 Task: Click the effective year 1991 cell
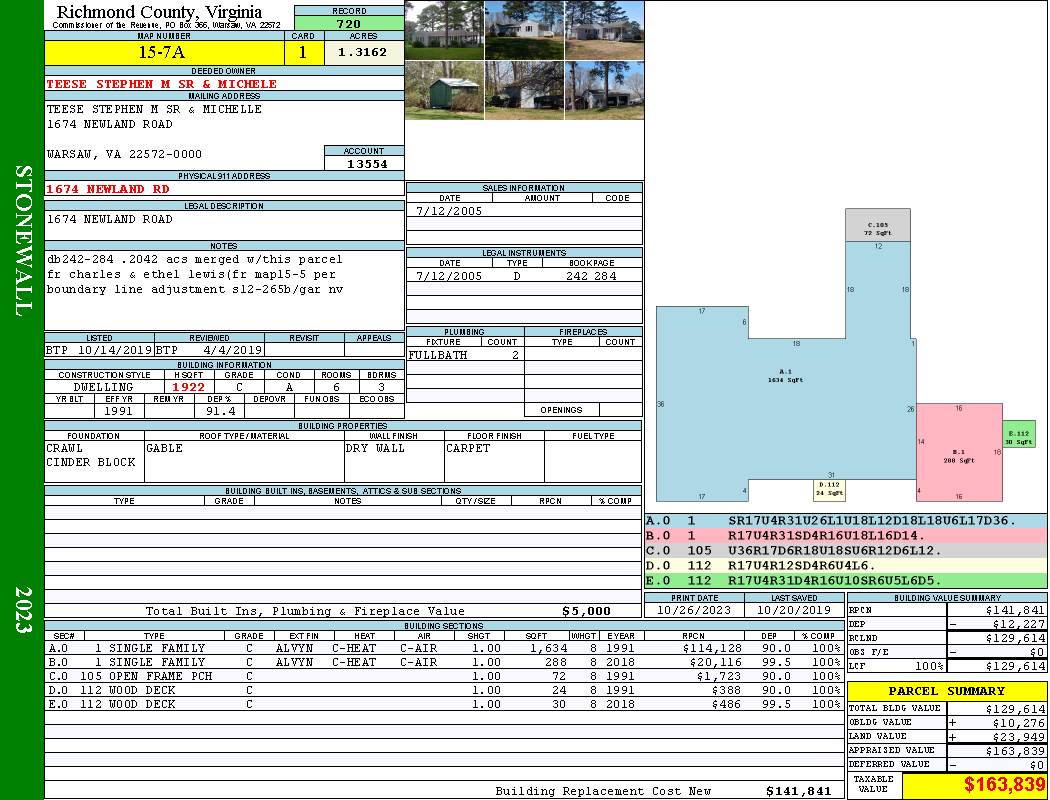[119, 411]
